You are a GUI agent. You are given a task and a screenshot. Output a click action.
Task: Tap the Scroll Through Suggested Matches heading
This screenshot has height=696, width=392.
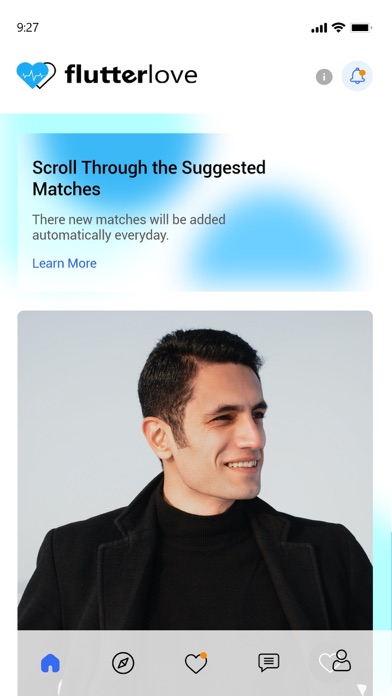coord(149,178)
